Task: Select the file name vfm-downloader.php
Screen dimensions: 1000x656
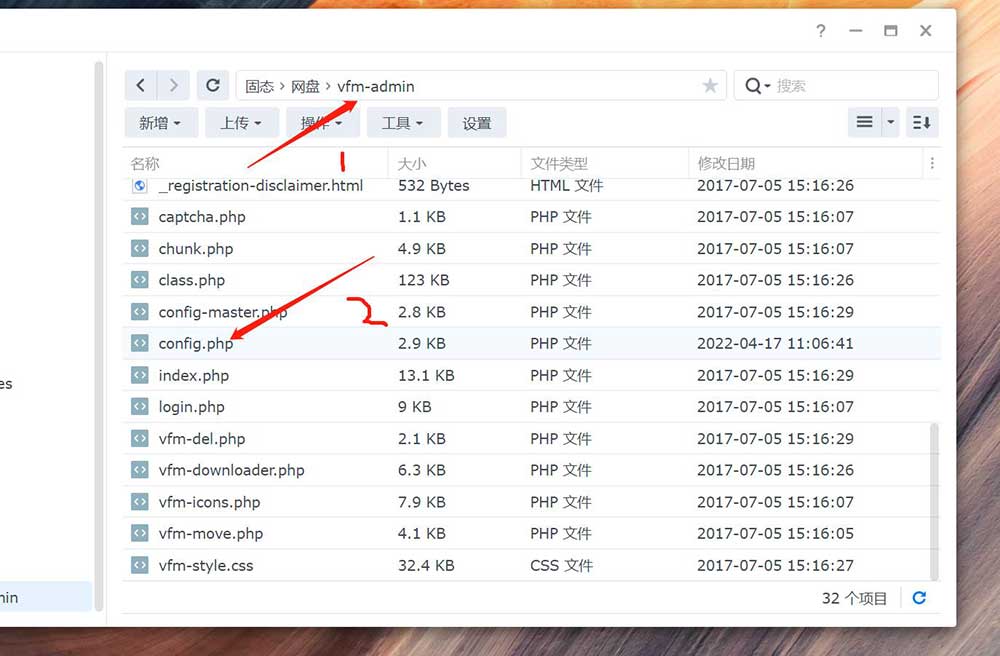Action: click(x=232, y=470)
